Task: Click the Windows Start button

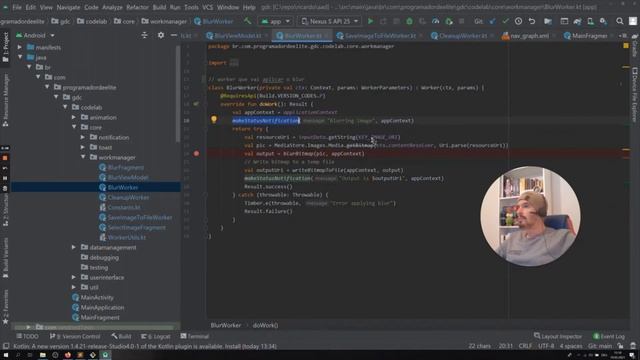Action: pos(5,355)
